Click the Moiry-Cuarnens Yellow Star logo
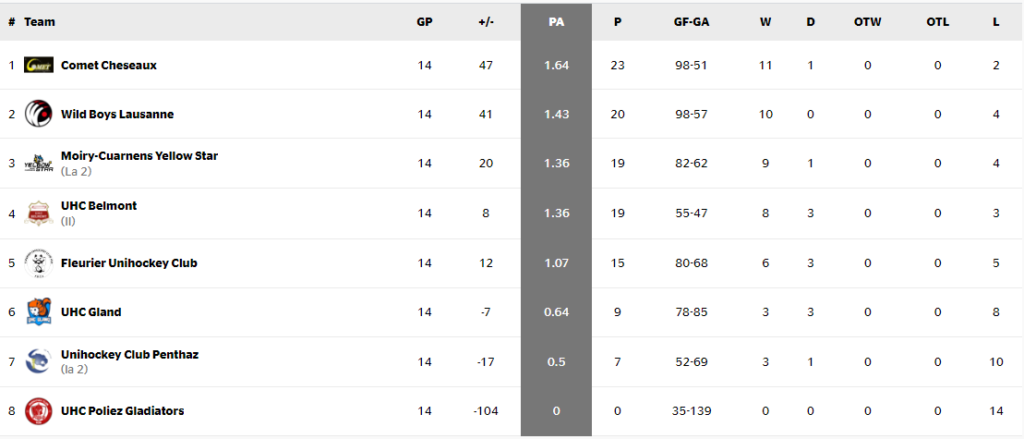1024x439 pixels. click(x=38, y=163)
